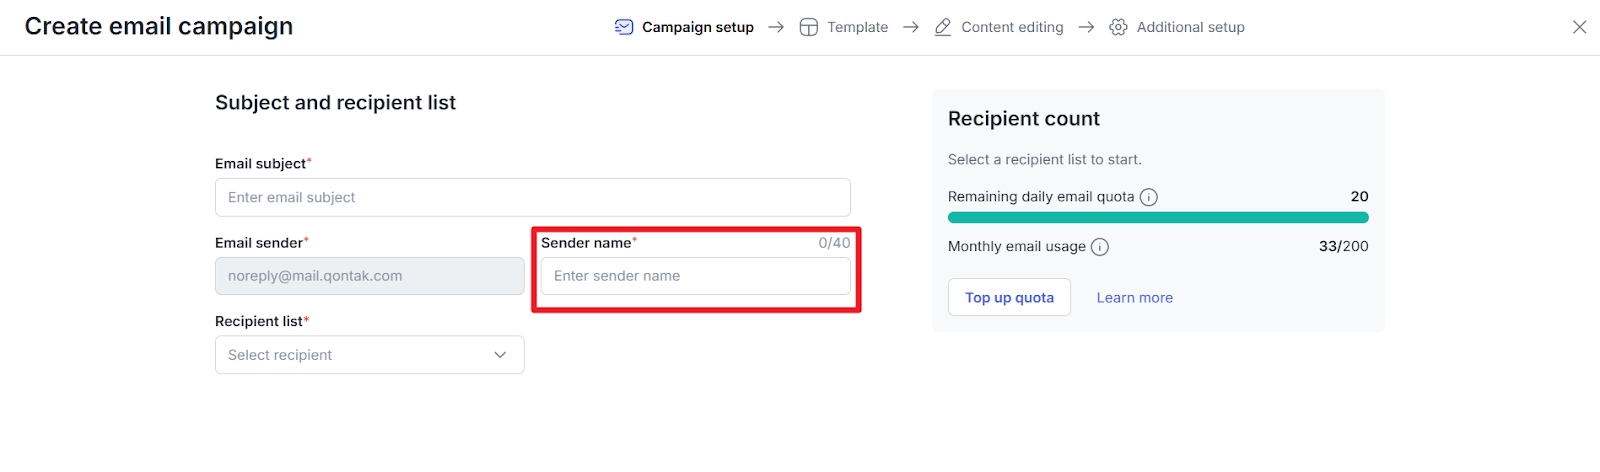Screen dimensions: 1600x472
Task: Open the Select recipient dropdown
Action: 369,355
